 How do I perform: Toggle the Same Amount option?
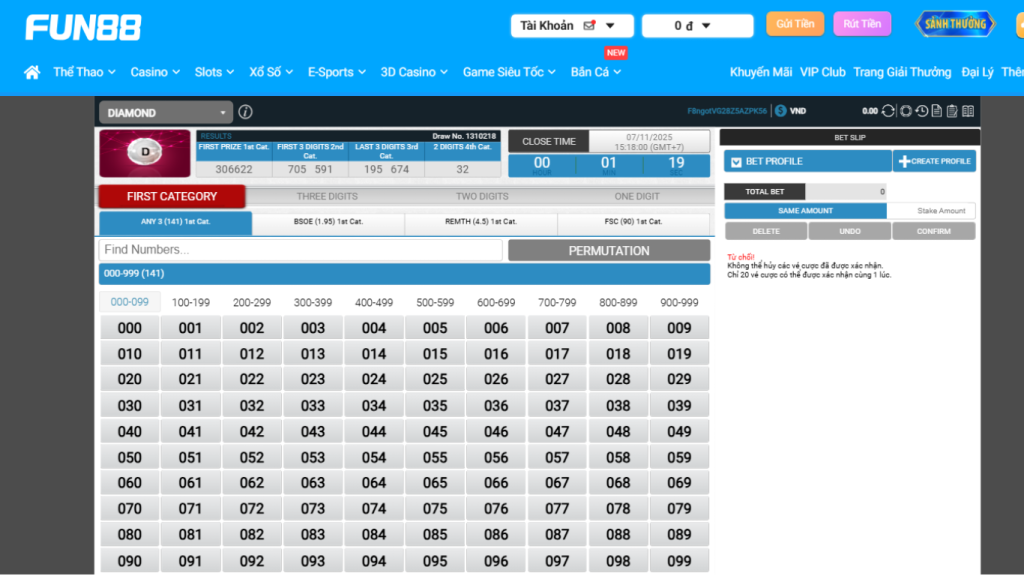pos(805,211)
